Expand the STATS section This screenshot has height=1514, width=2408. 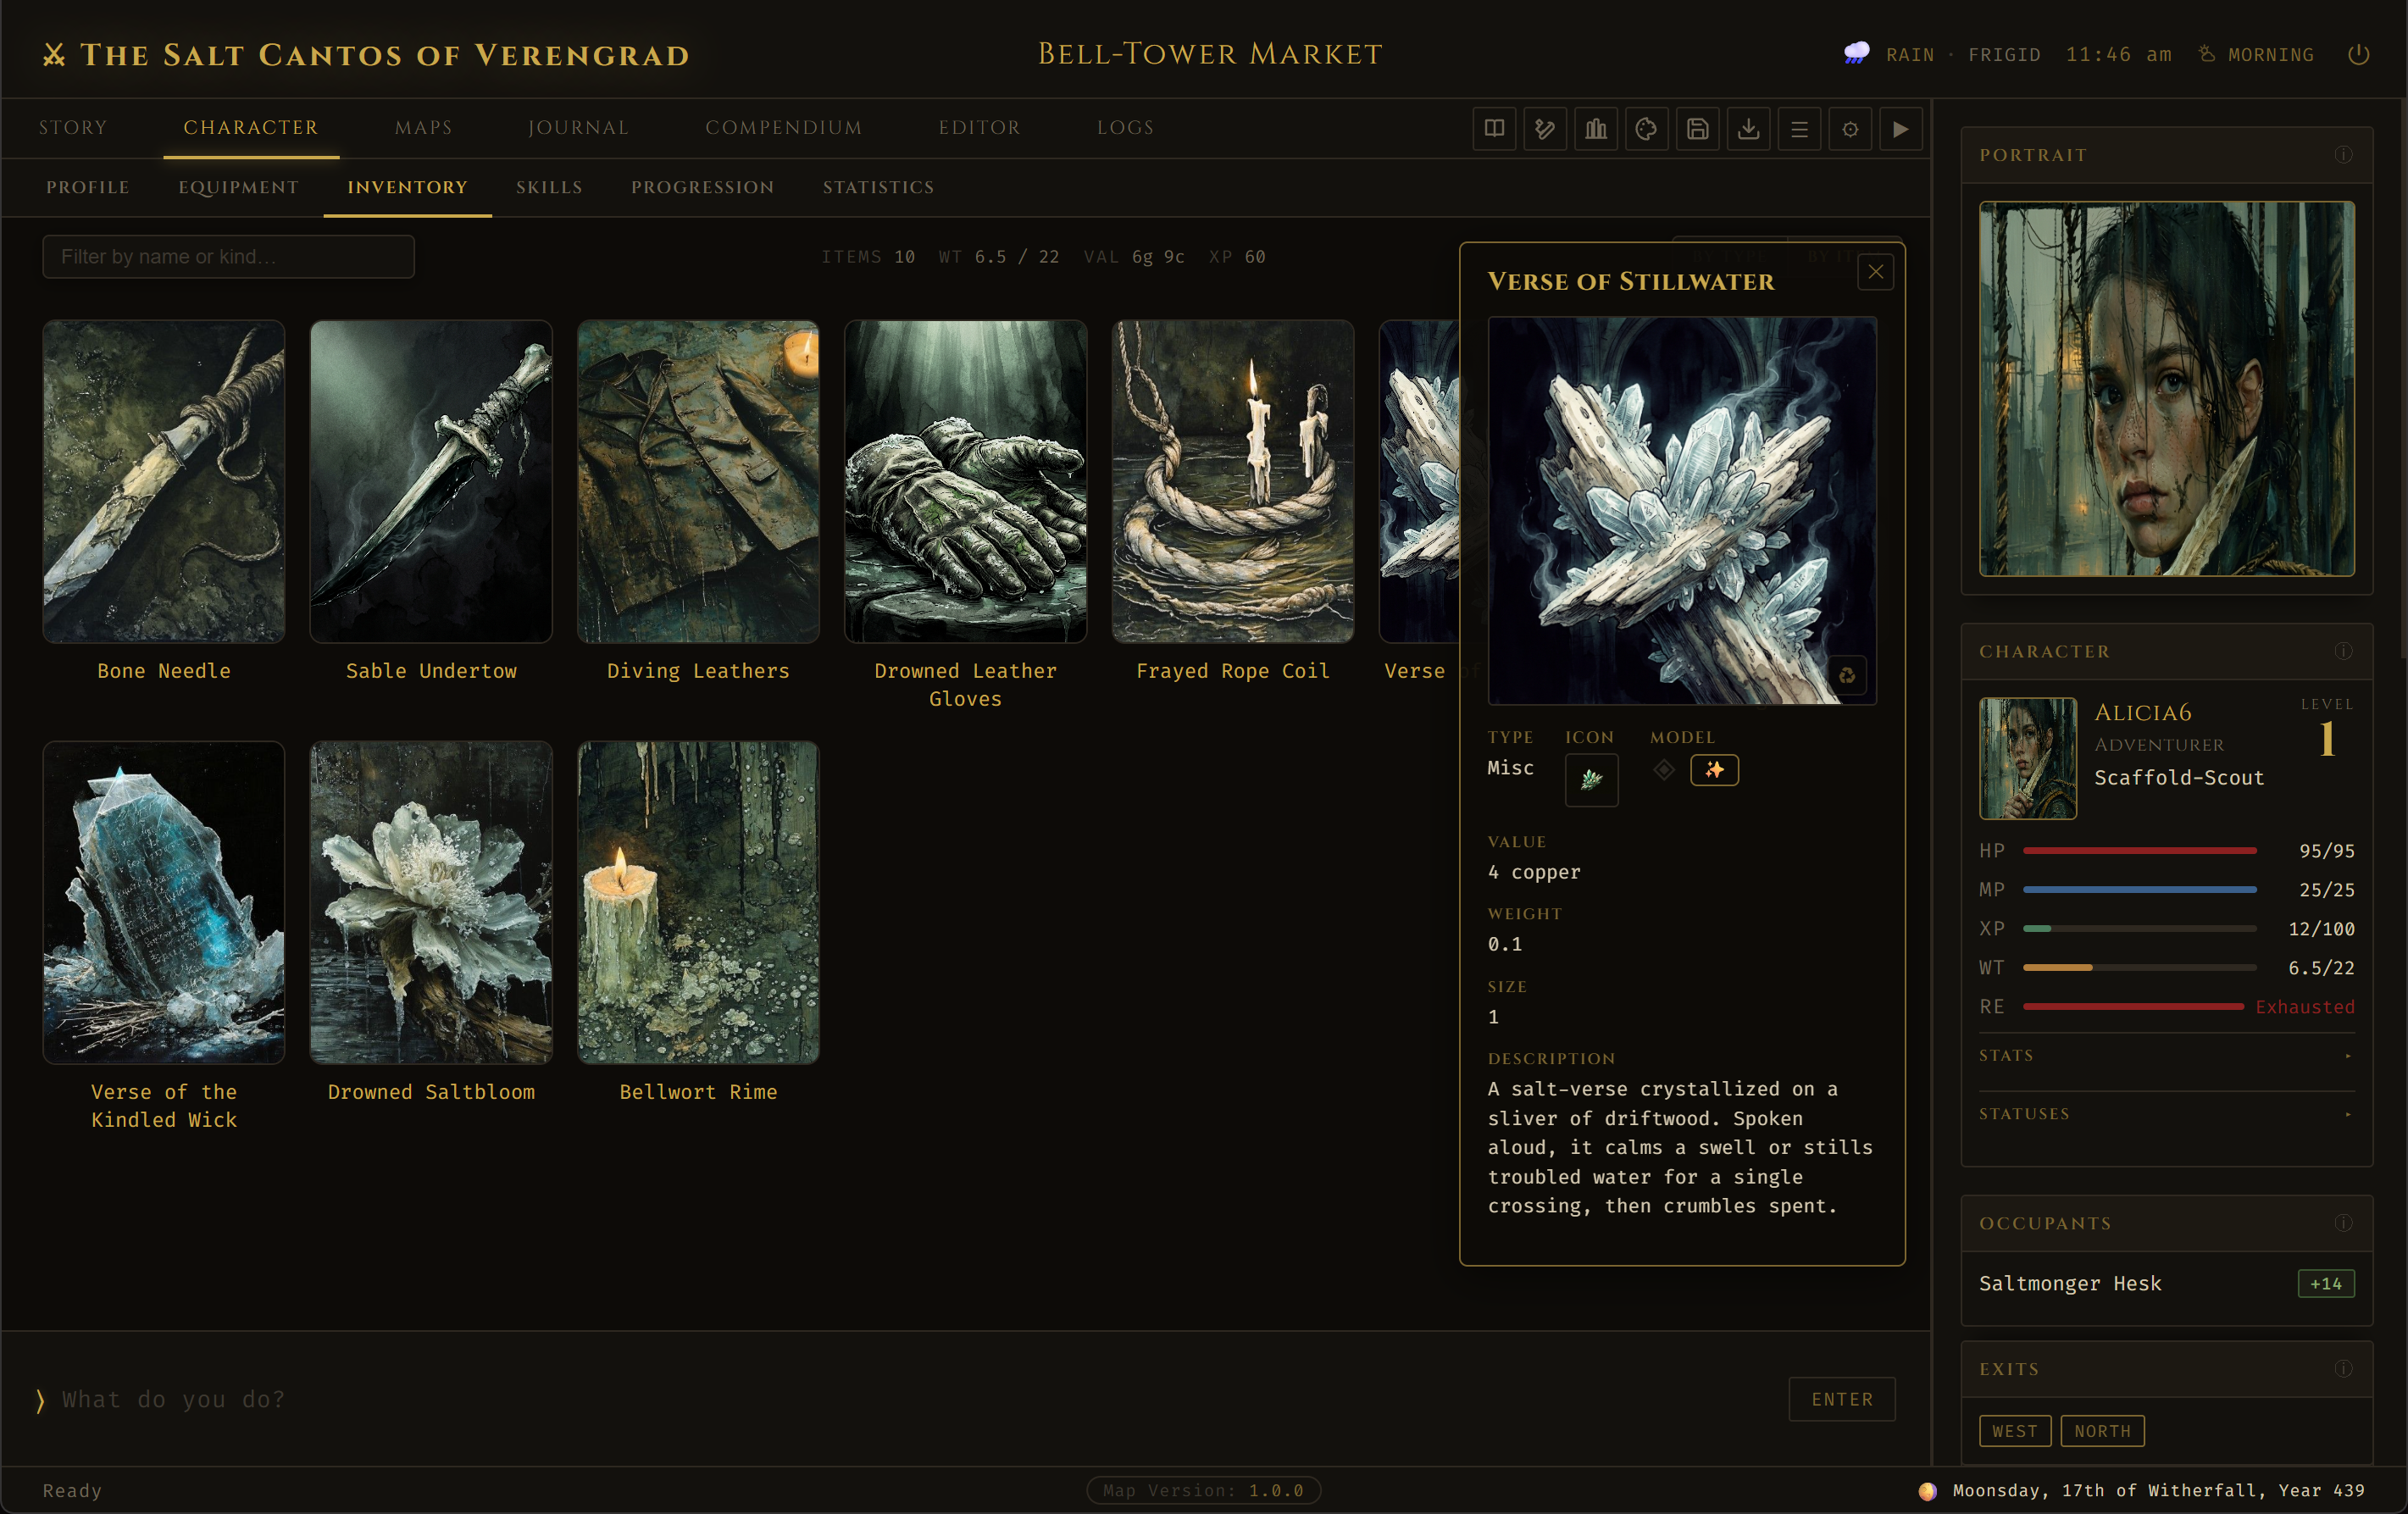click(2166, 1056)
